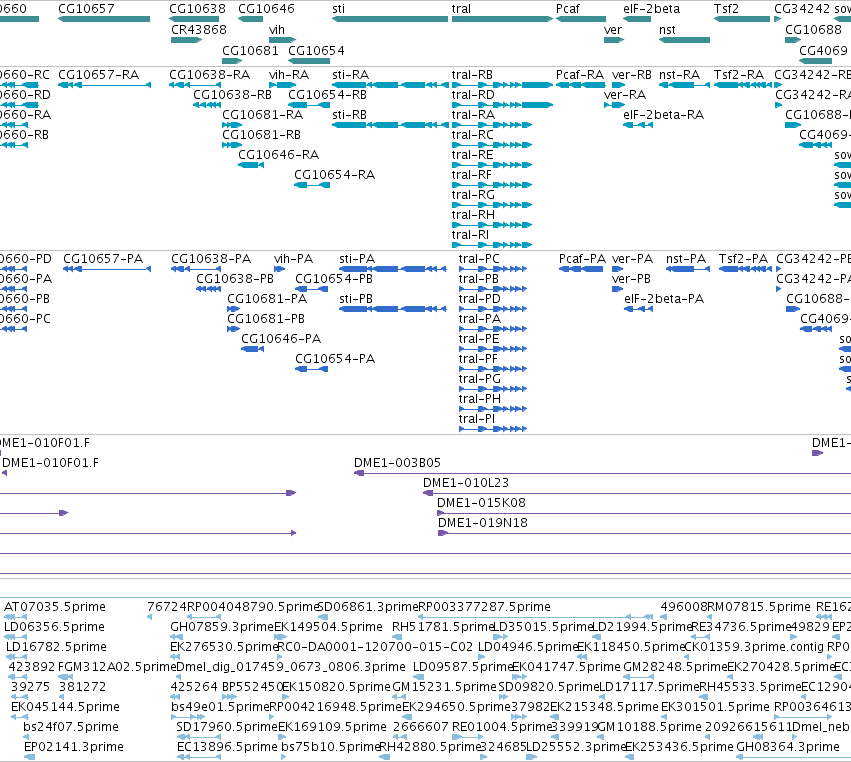851x762 pixels.
Task: Click the CG10638-RB transcript label
Action: (232, 94)
